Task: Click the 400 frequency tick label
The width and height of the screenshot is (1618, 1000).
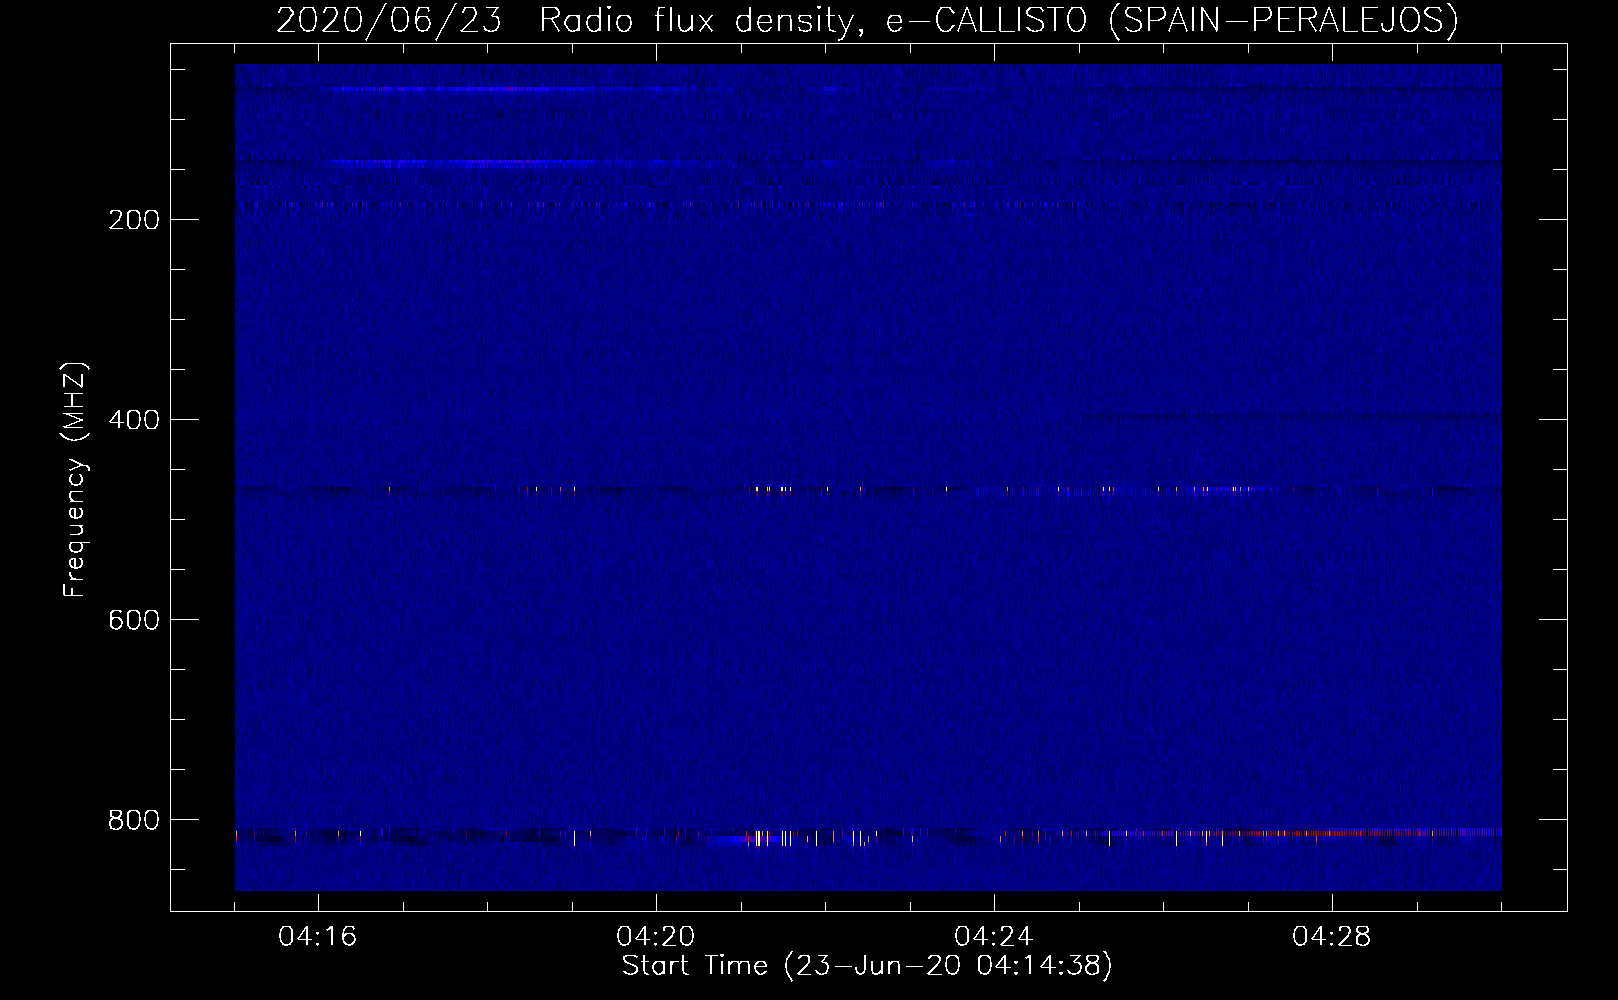Action: click(x=134, y=420)
